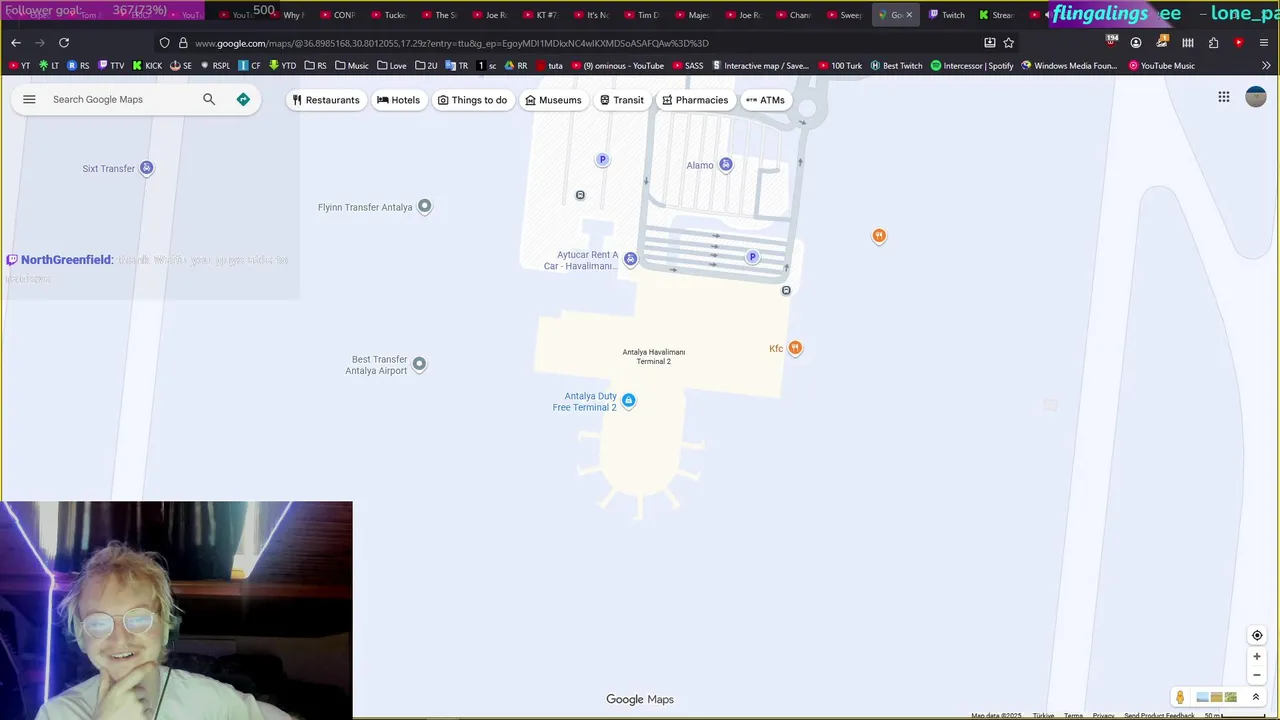Click the Flyinn Transfer Antalya marker
1280x720 pixels.
pos(425,206)
